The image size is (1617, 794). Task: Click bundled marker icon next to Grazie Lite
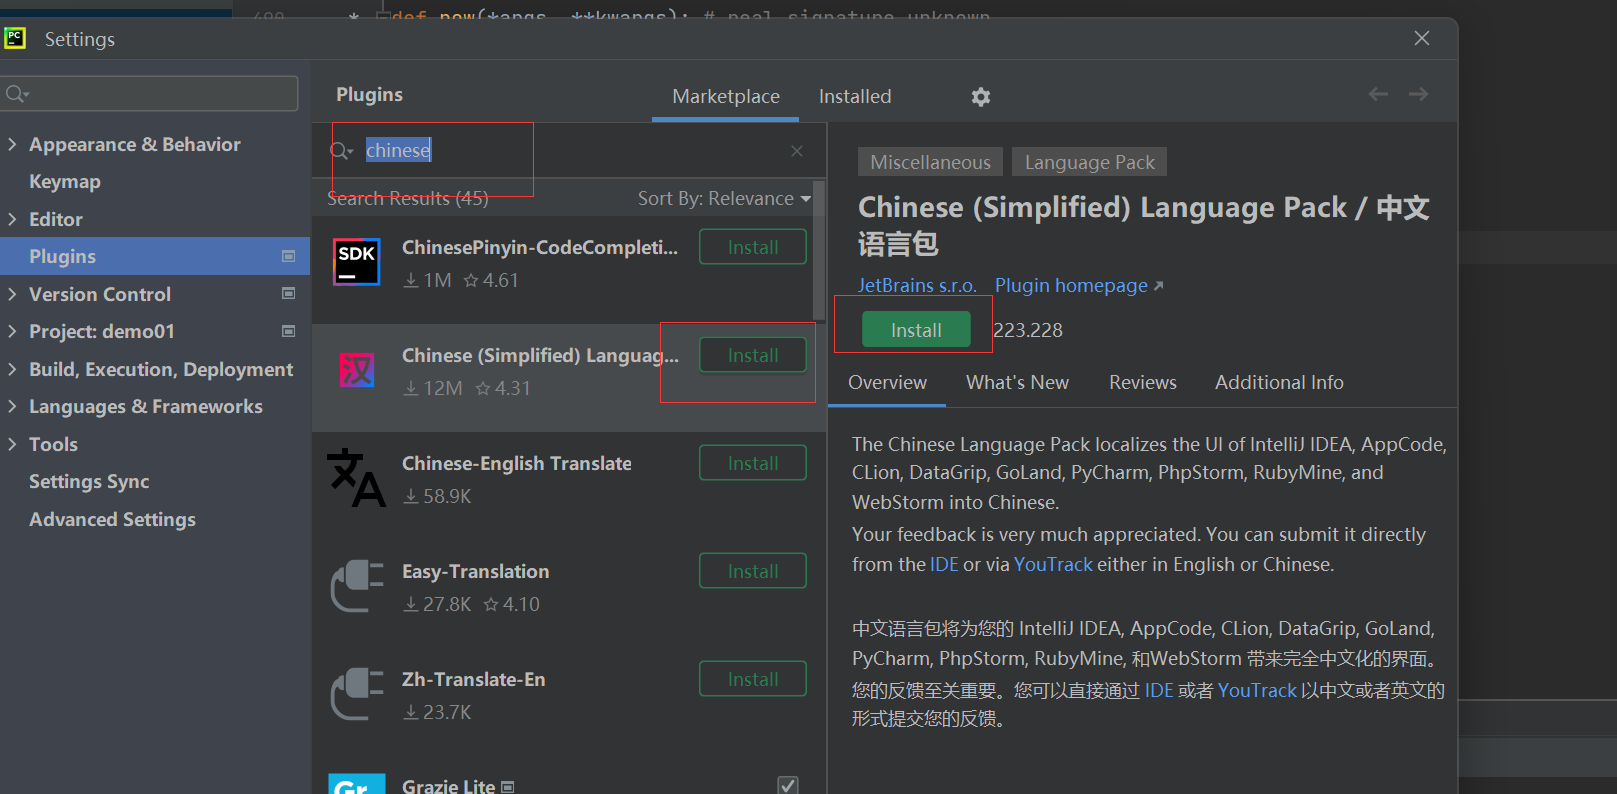[x=508, y=787]
